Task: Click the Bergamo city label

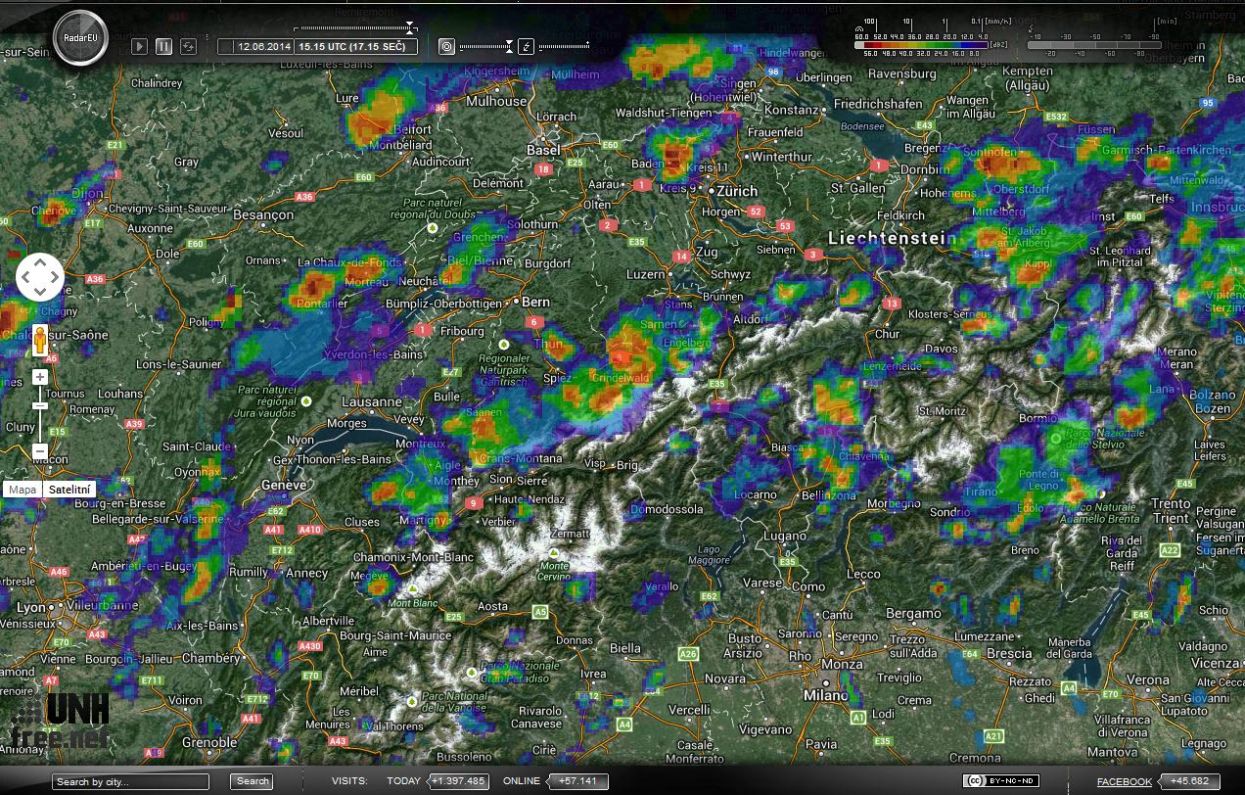Action: click(914, 613)
